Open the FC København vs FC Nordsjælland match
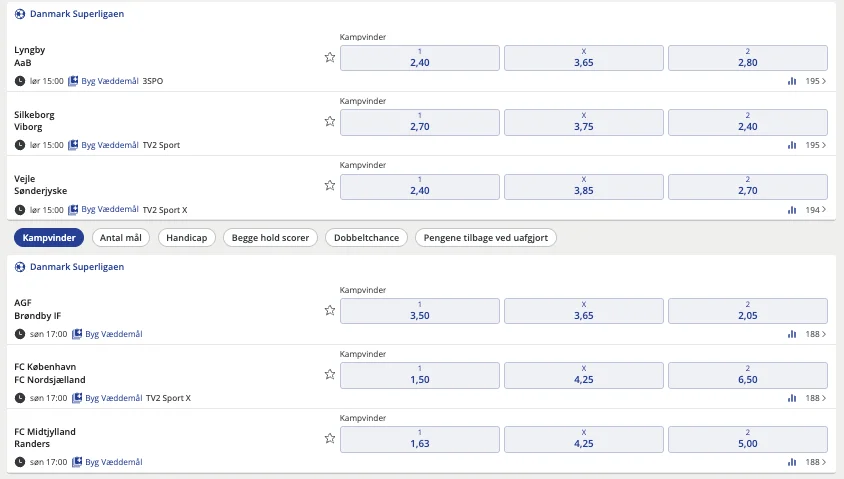Image resolution: width=844 pixels, height=479 pixels. [50, 373]
